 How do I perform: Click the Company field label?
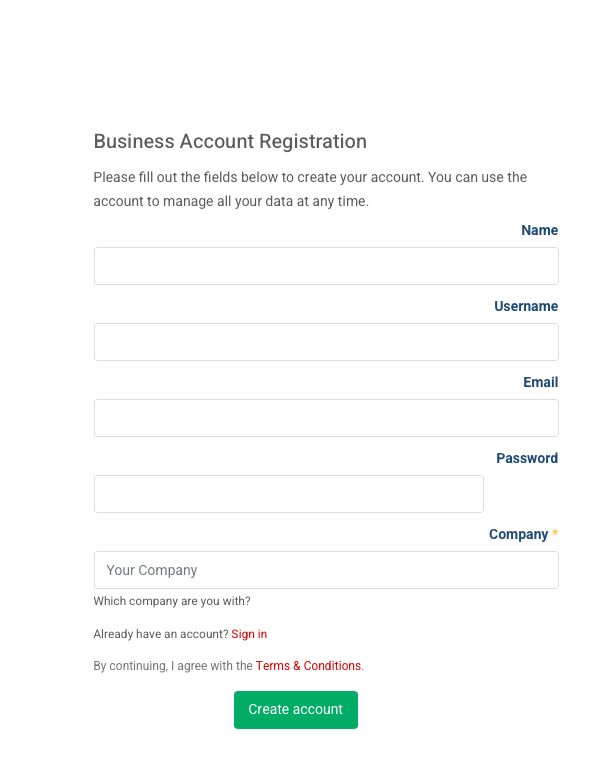click(518, 534)
